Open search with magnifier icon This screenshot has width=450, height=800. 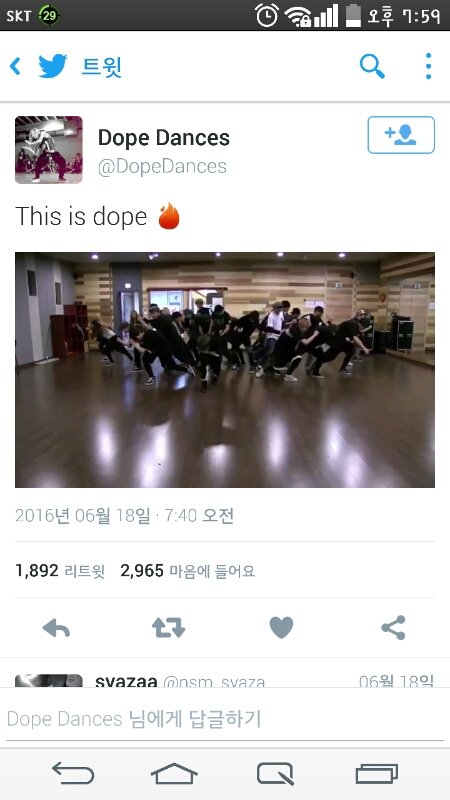coord(372,66)
